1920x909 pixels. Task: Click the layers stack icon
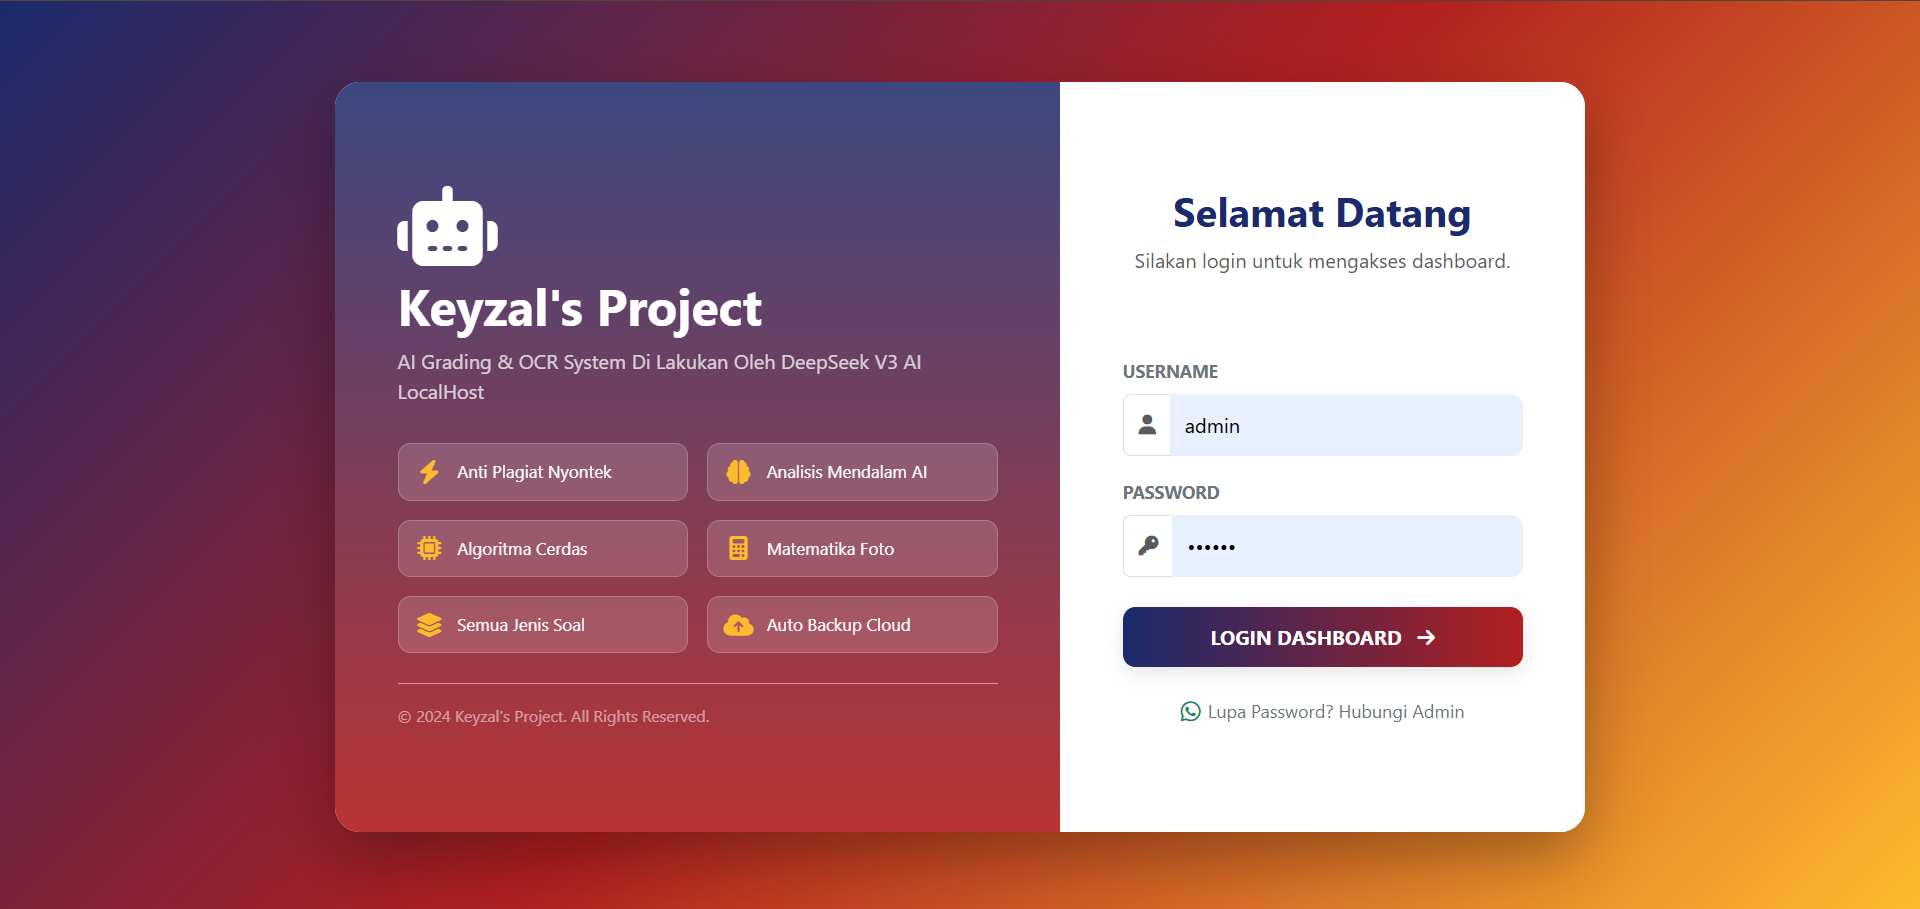coord(430,625)
